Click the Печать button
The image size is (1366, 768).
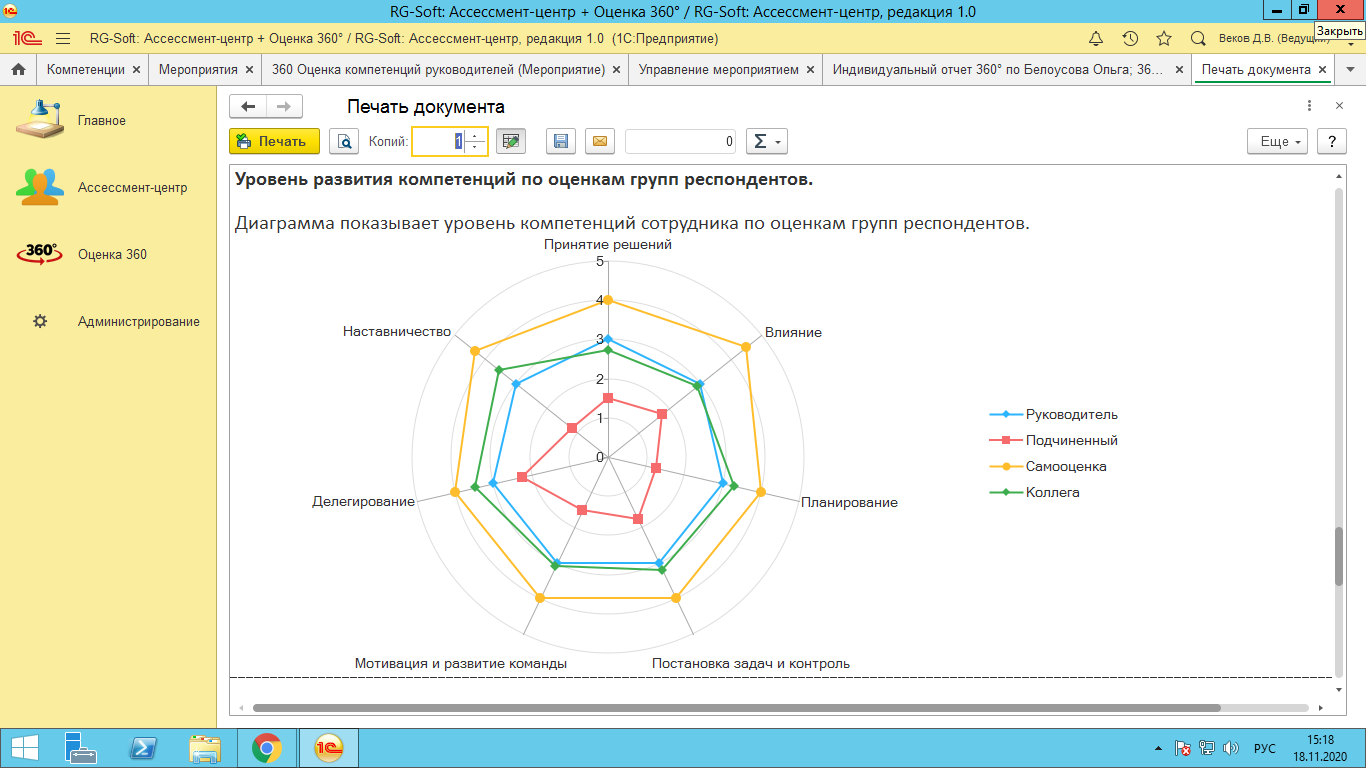[x=274, y=141]
